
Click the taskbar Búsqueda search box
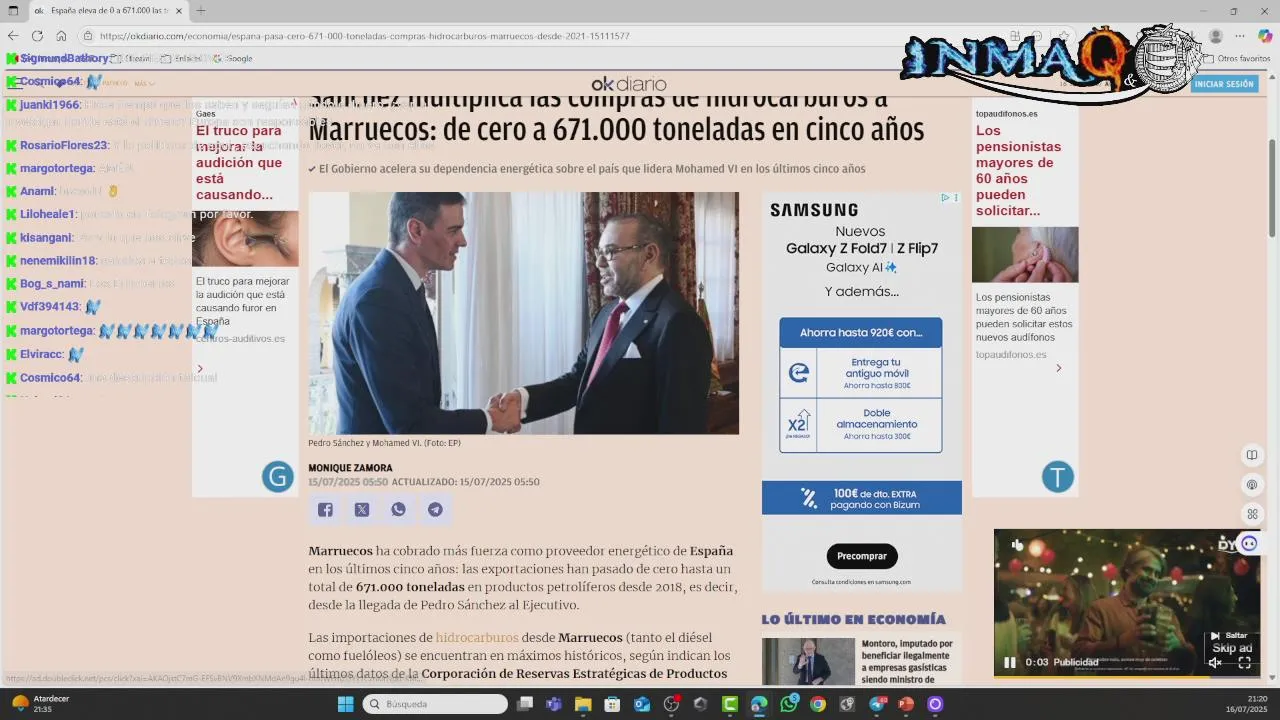(x=435, y=704)
